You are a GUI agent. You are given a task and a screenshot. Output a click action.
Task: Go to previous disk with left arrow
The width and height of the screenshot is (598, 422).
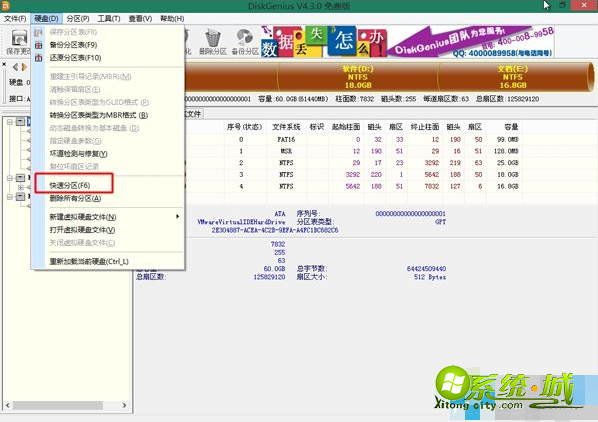click(x=15, y=67)
